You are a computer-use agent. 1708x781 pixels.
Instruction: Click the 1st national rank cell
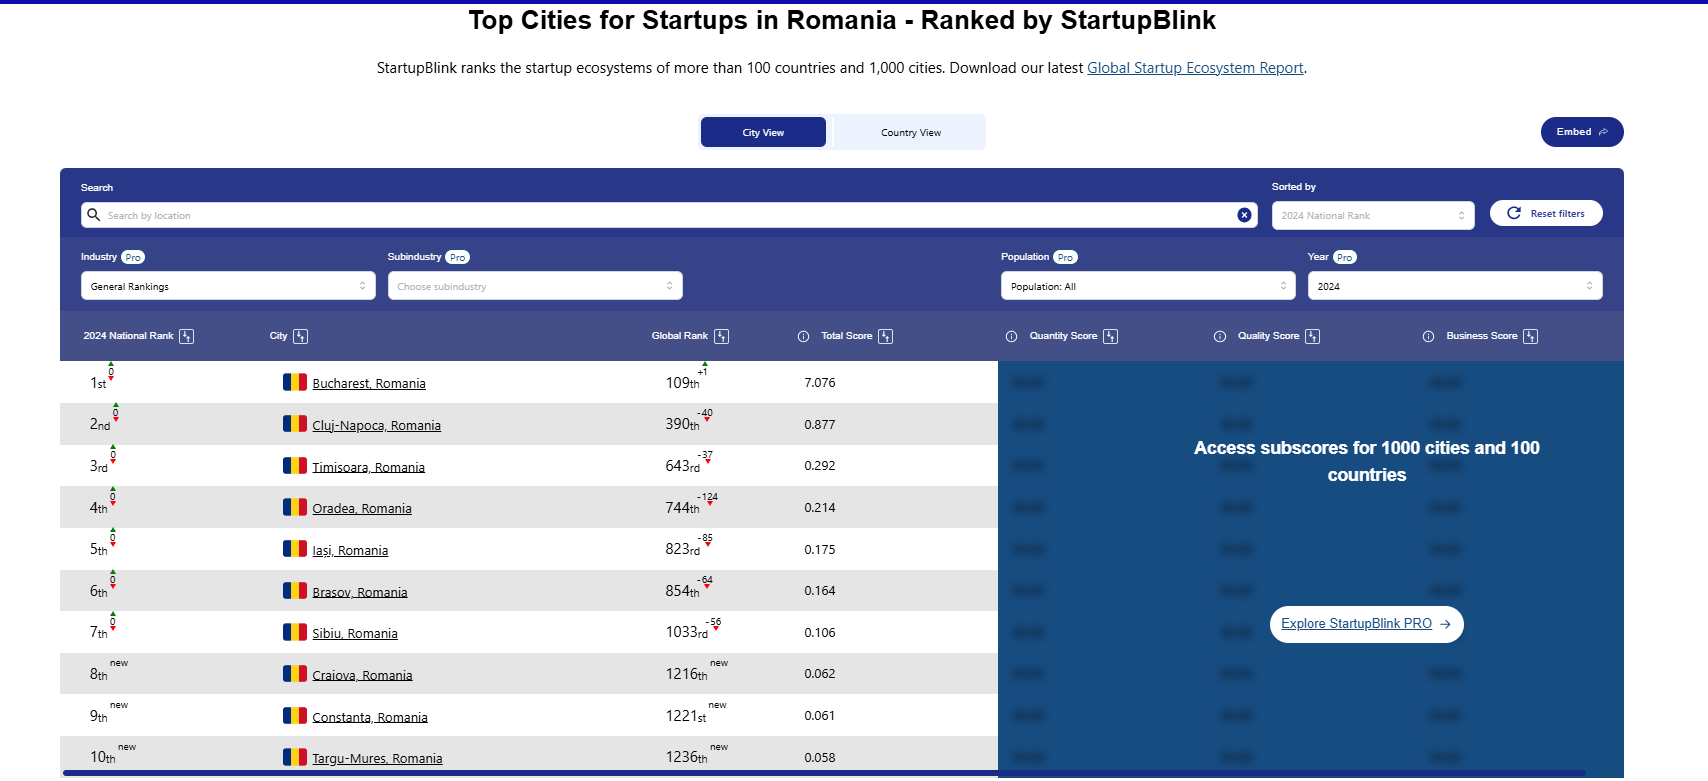click(x=98, y=383)
